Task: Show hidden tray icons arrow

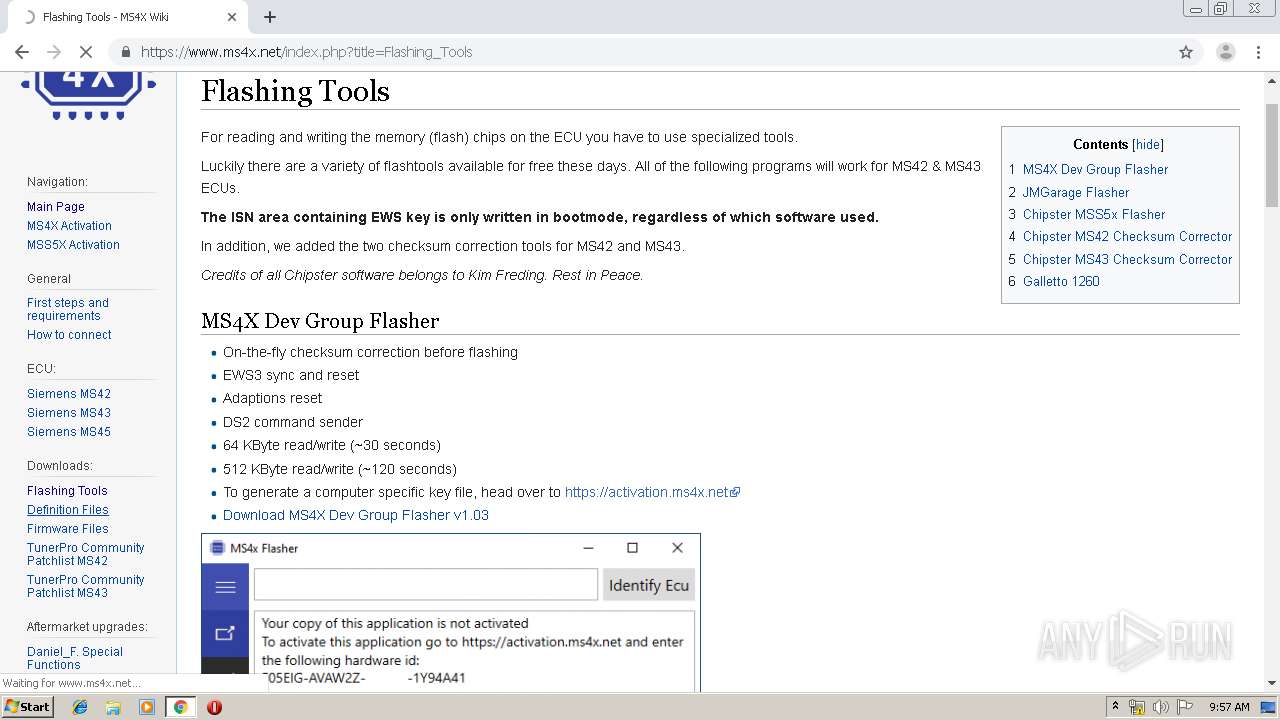Action: click(x=1116, y=707)
